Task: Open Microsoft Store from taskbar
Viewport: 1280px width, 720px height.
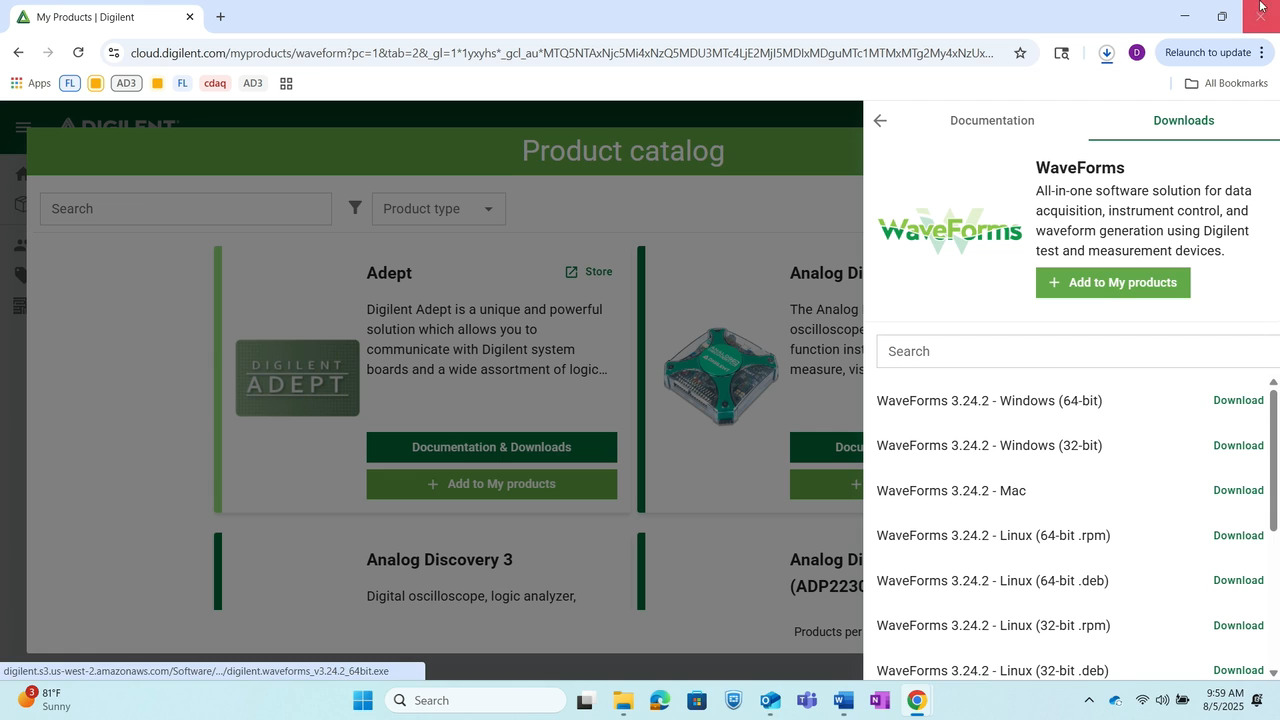Action: [x=697, y=700]
